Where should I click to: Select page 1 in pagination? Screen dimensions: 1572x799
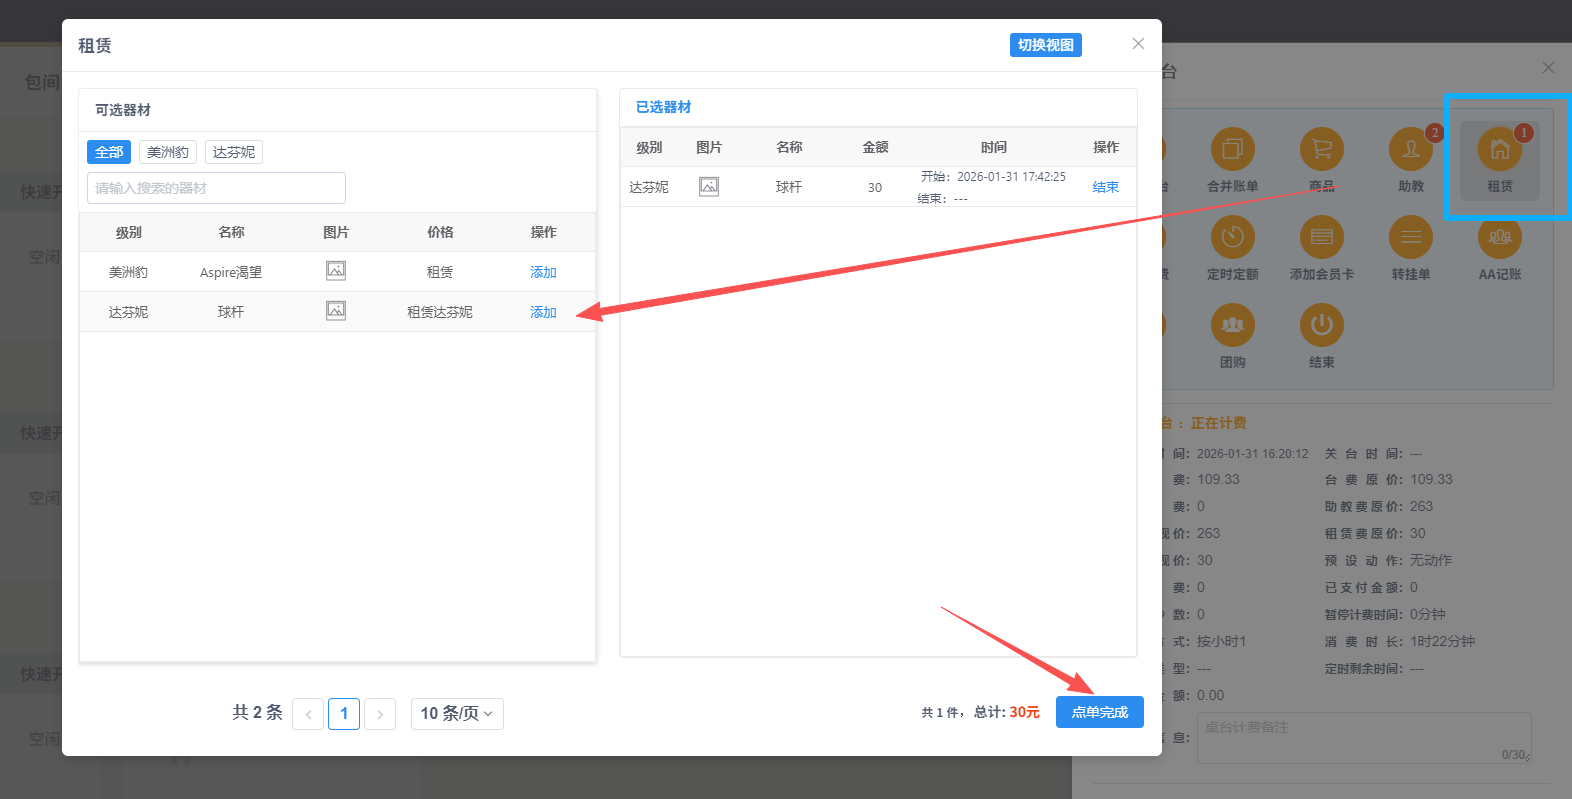tap(344, 714)
